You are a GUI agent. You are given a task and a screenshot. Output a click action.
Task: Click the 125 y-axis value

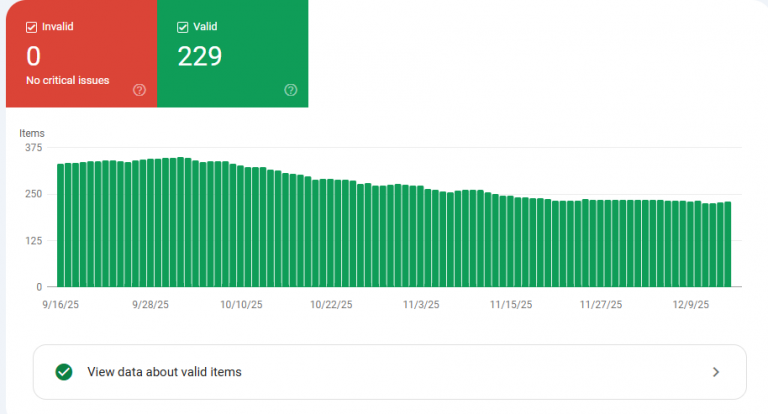click(33, 241)
